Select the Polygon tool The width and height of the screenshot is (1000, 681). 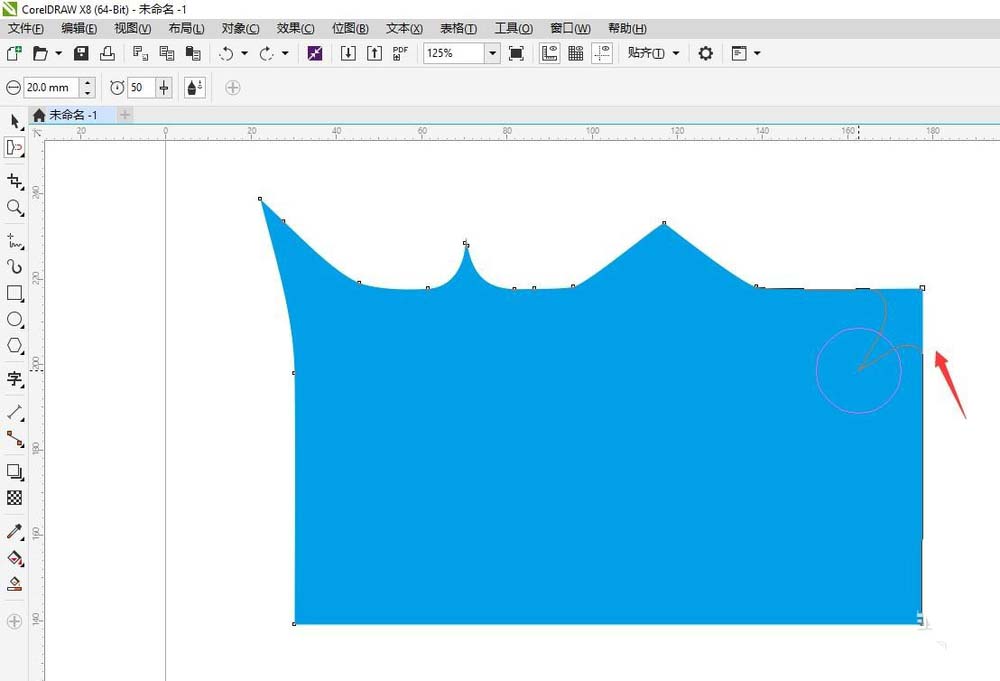click(x=15, y=346)
